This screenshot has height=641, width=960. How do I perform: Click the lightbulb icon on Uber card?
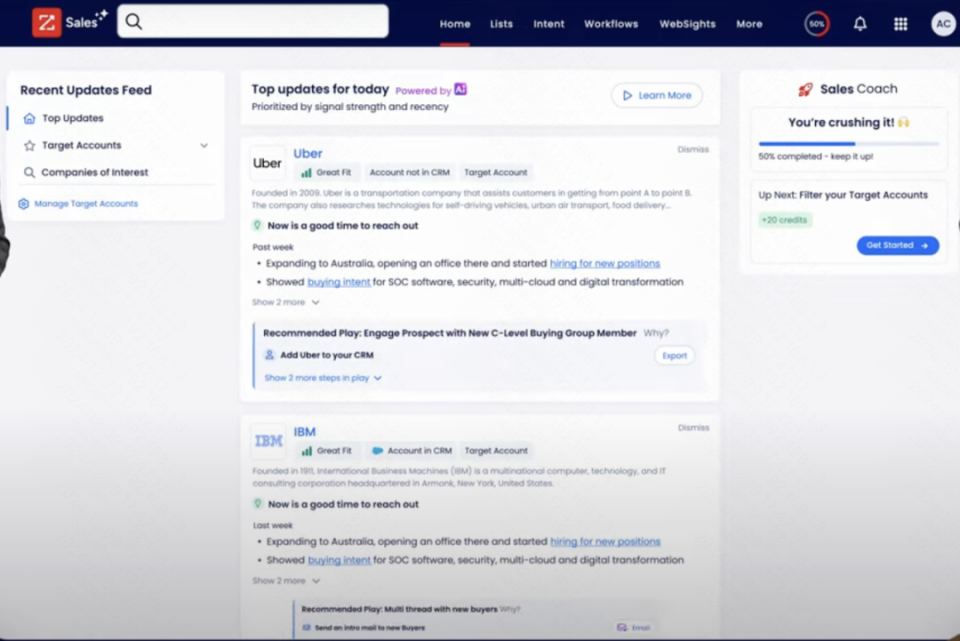point(257,225)
